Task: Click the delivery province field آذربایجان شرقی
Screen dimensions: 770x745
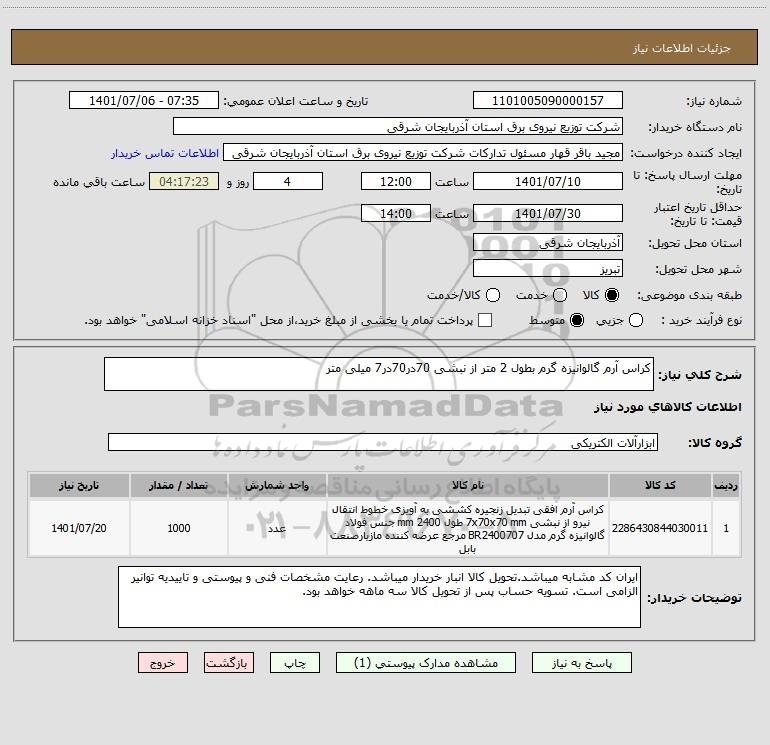Action: tap(548, 242)
